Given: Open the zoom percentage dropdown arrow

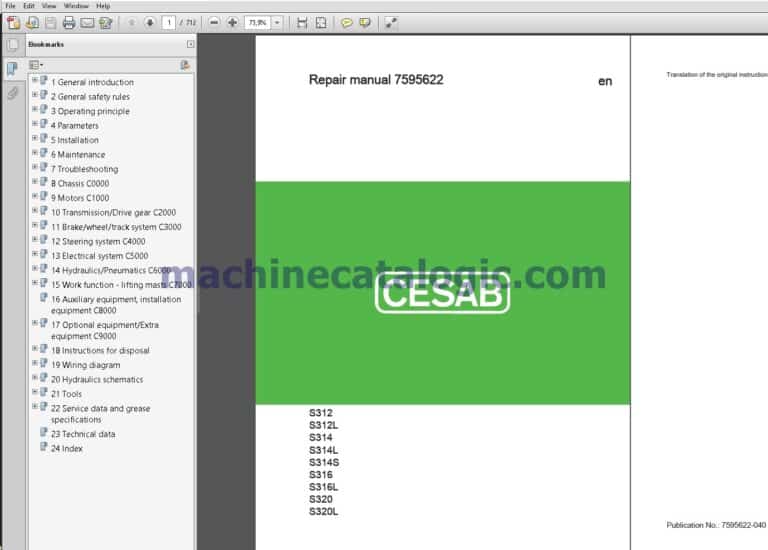Looking at the screenshot, I should tap(277, 23).
